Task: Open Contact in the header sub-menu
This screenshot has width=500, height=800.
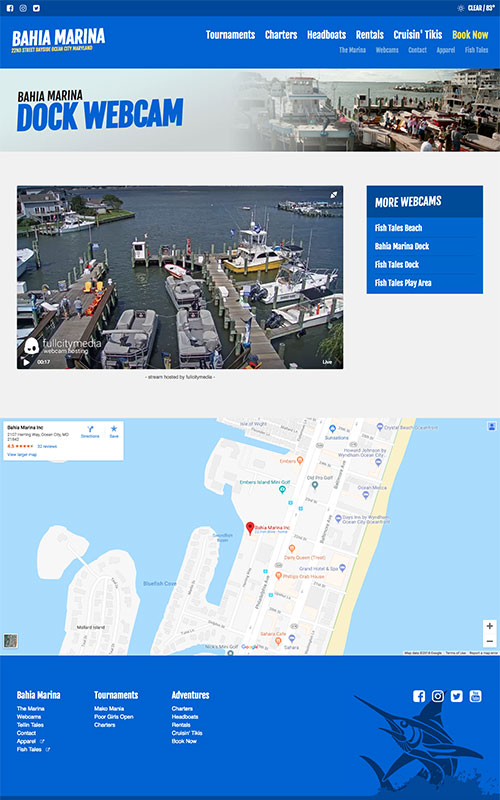Action: click(x=417, y=50)
